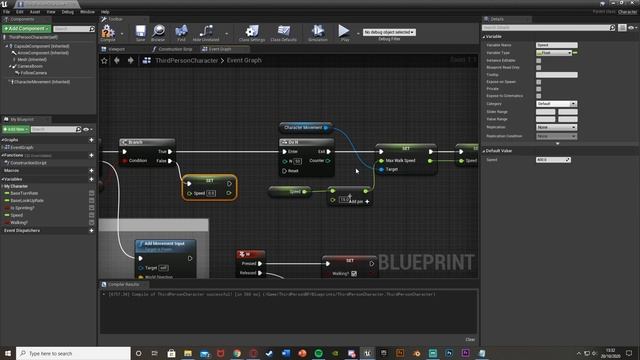Viewport: 640px width, 360px height.
Task: Click the property matrix grid icon in Details
Action: point(622,28)
